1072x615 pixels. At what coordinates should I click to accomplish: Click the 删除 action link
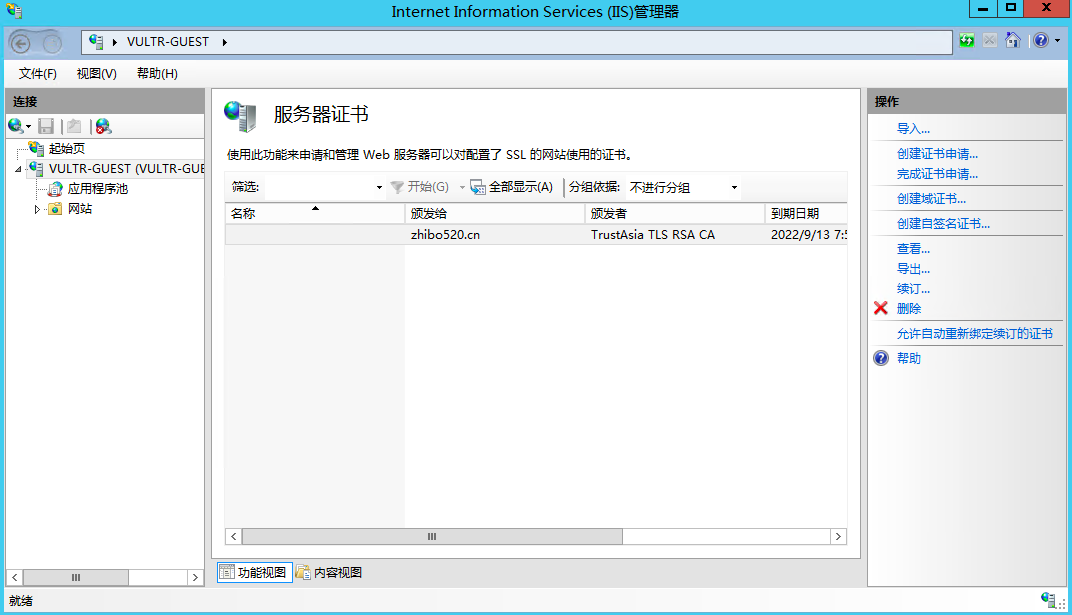[x=909, y=308]
